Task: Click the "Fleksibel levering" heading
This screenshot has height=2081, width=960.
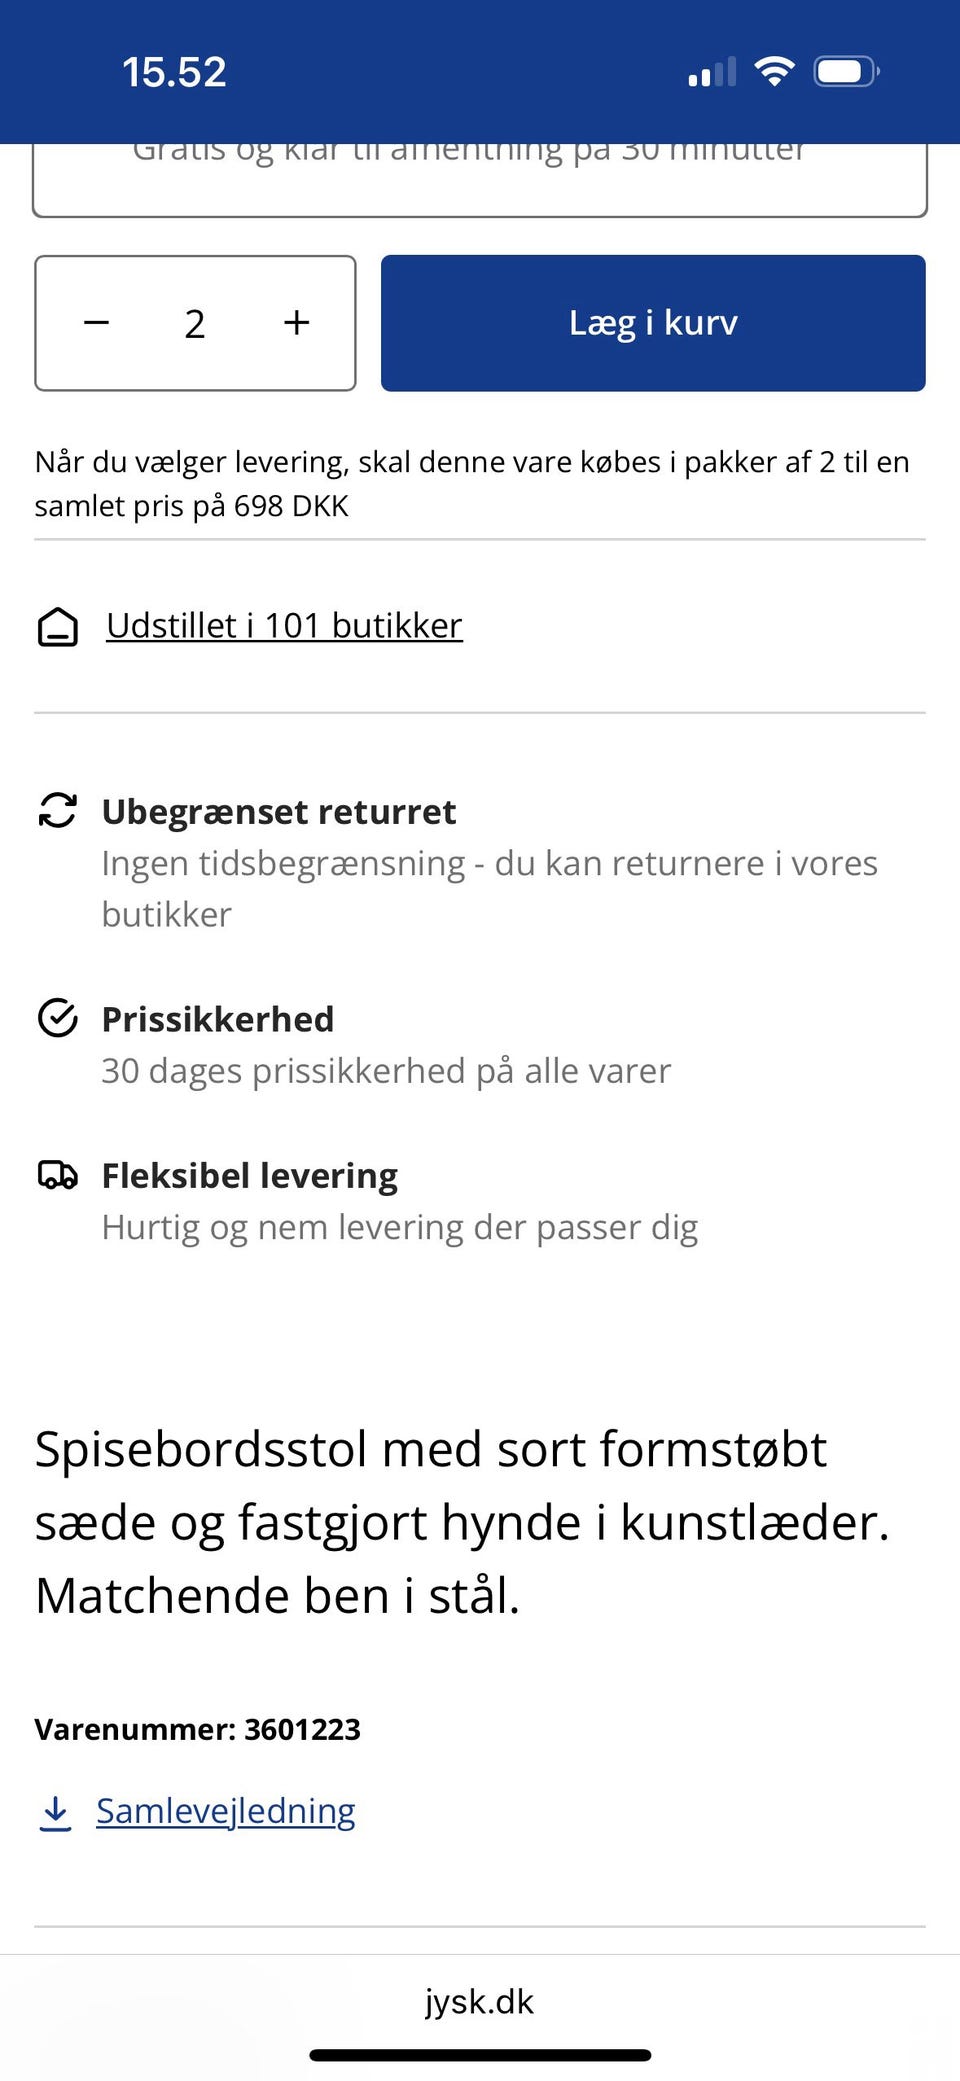Action: tap(248, 1177)
